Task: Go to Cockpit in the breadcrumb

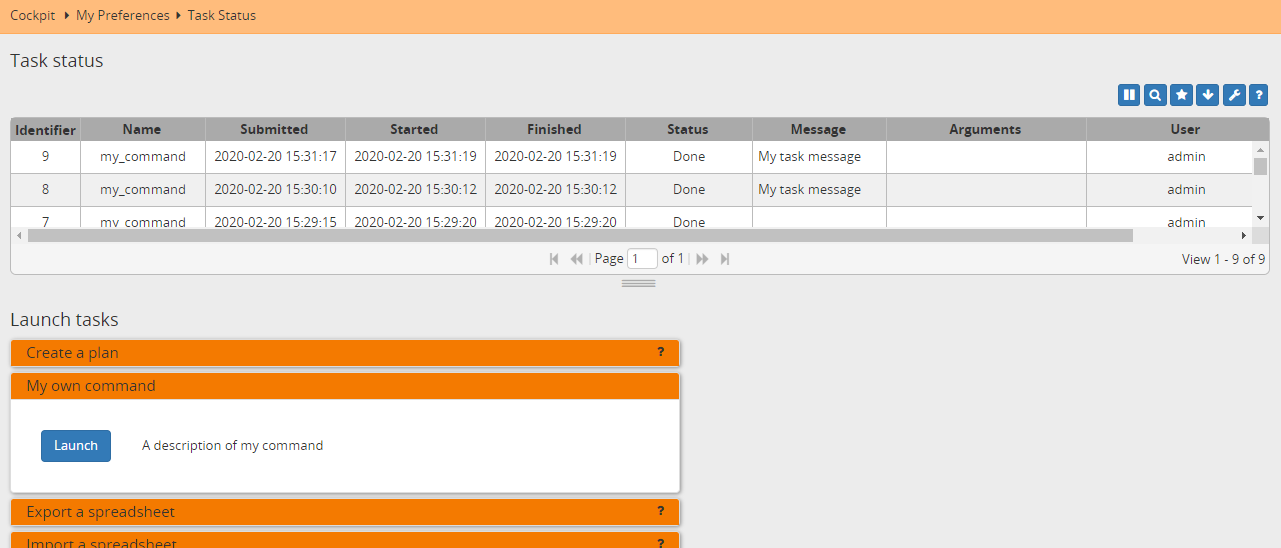Action: click(32, 16)
